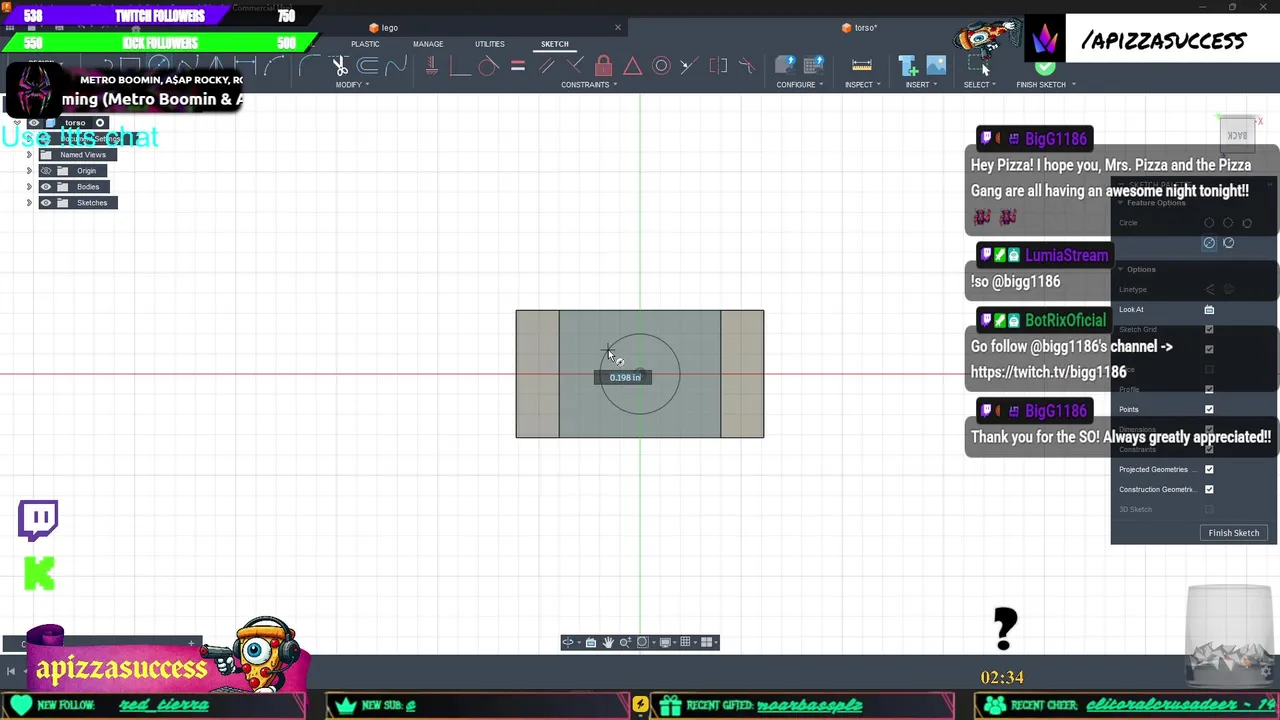
Task: Hide the Sketches folder
Action: tap(45, 203)
